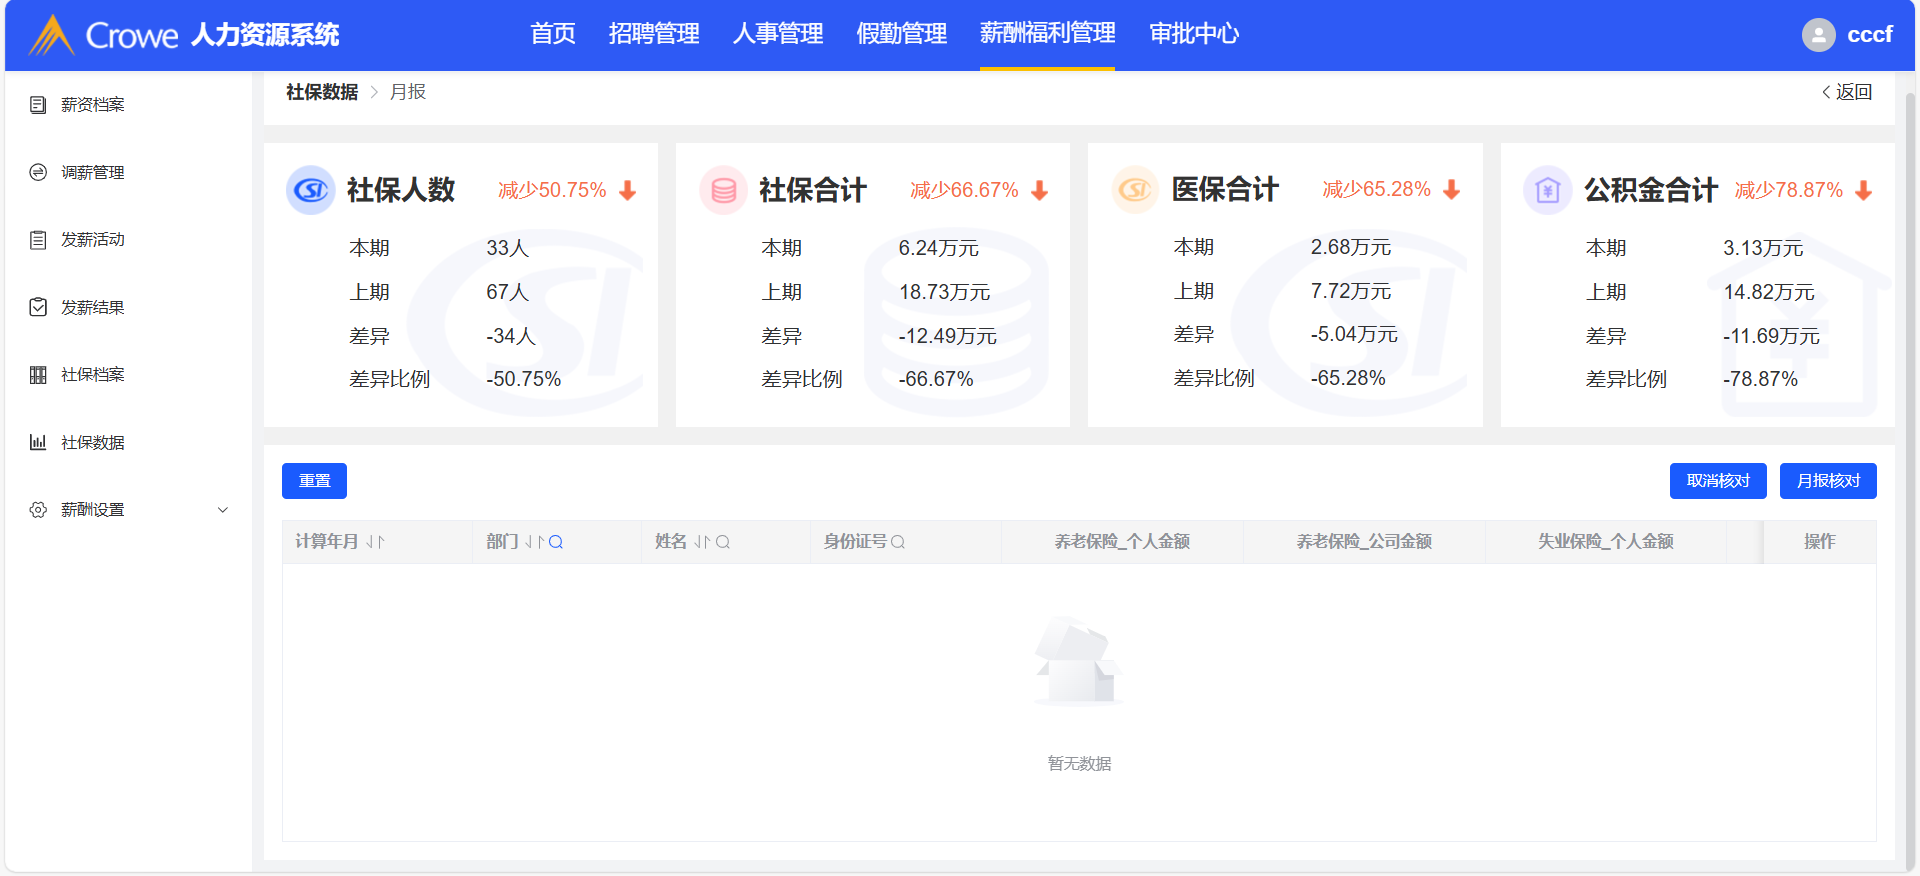1920x876 pixels.
Task: Click the 发薪结果 clipboard icon
Action: (38, 307)
